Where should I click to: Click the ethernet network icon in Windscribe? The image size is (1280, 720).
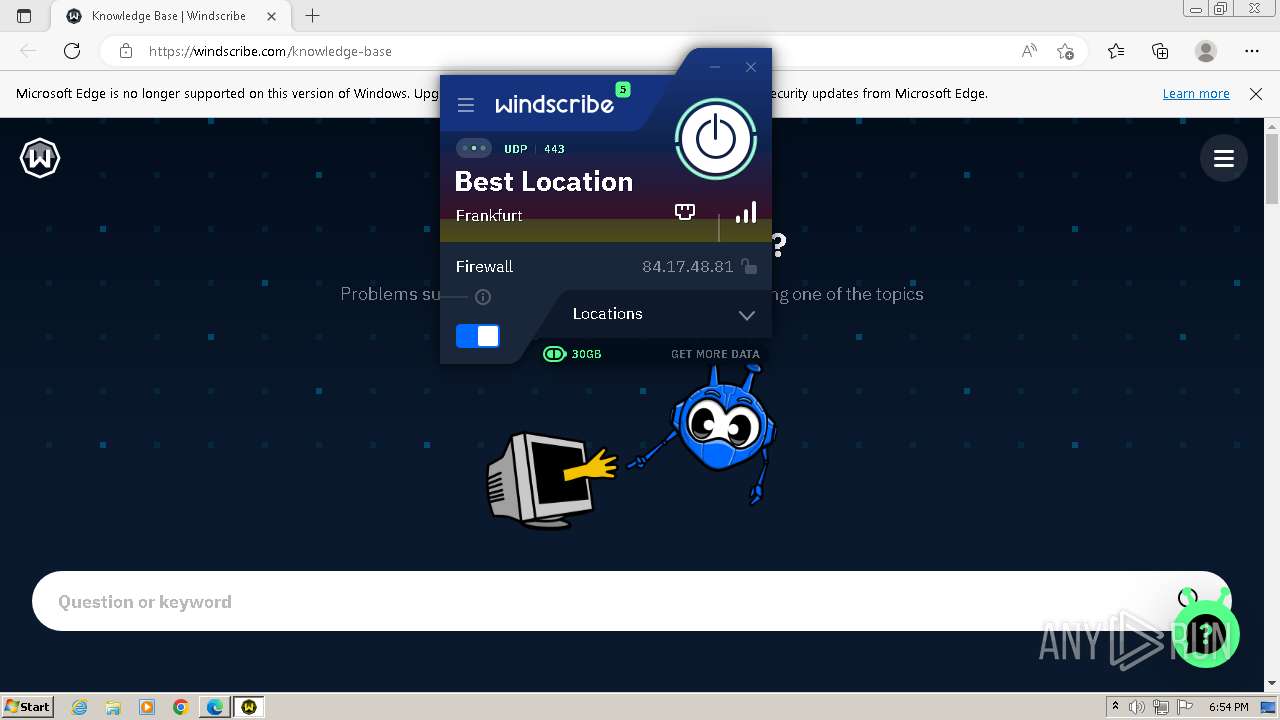[x=685, y=212]
